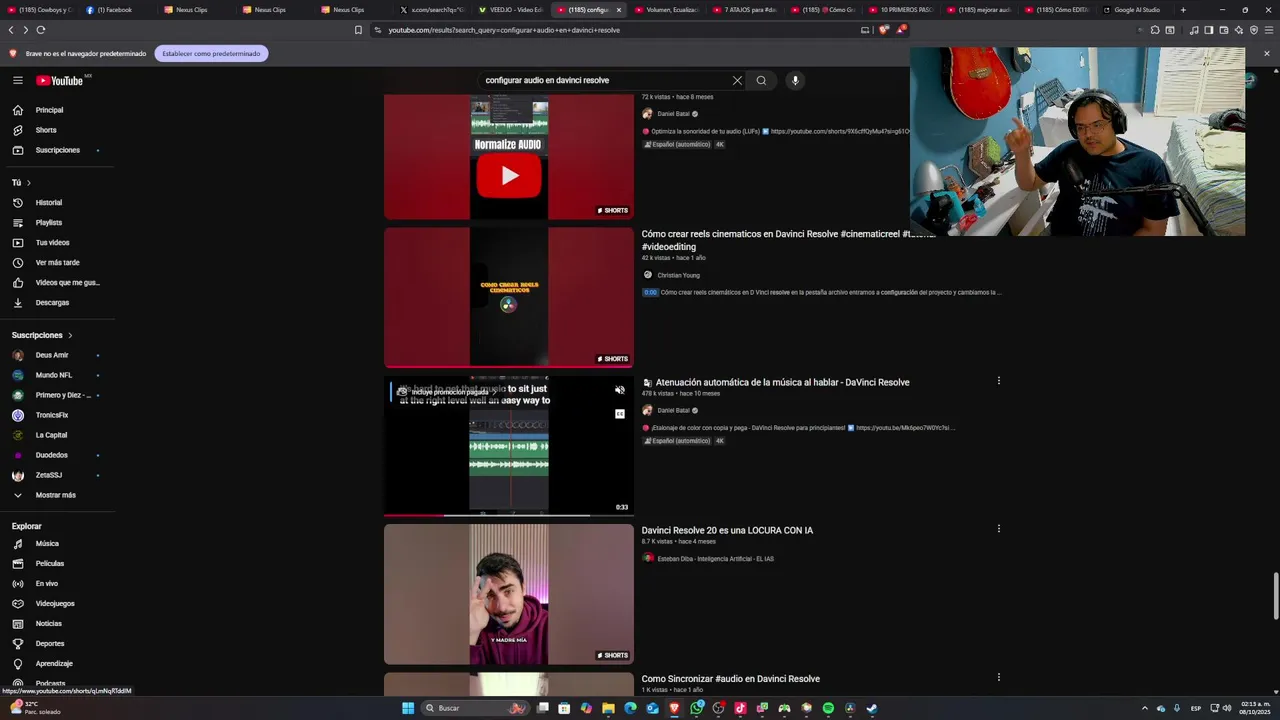Open Esteban Diba channel link
1280x720 pixels.
(x=715, y=559)
